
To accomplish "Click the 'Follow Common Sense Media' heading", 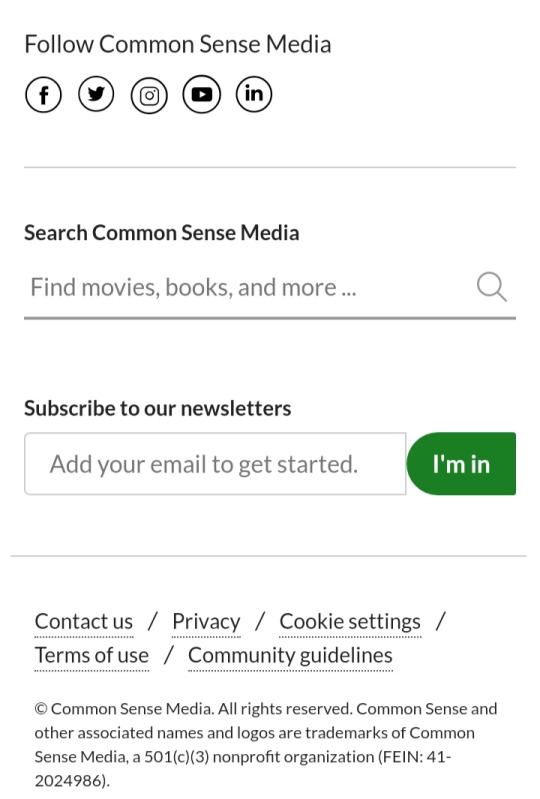I will coord(178,44).
